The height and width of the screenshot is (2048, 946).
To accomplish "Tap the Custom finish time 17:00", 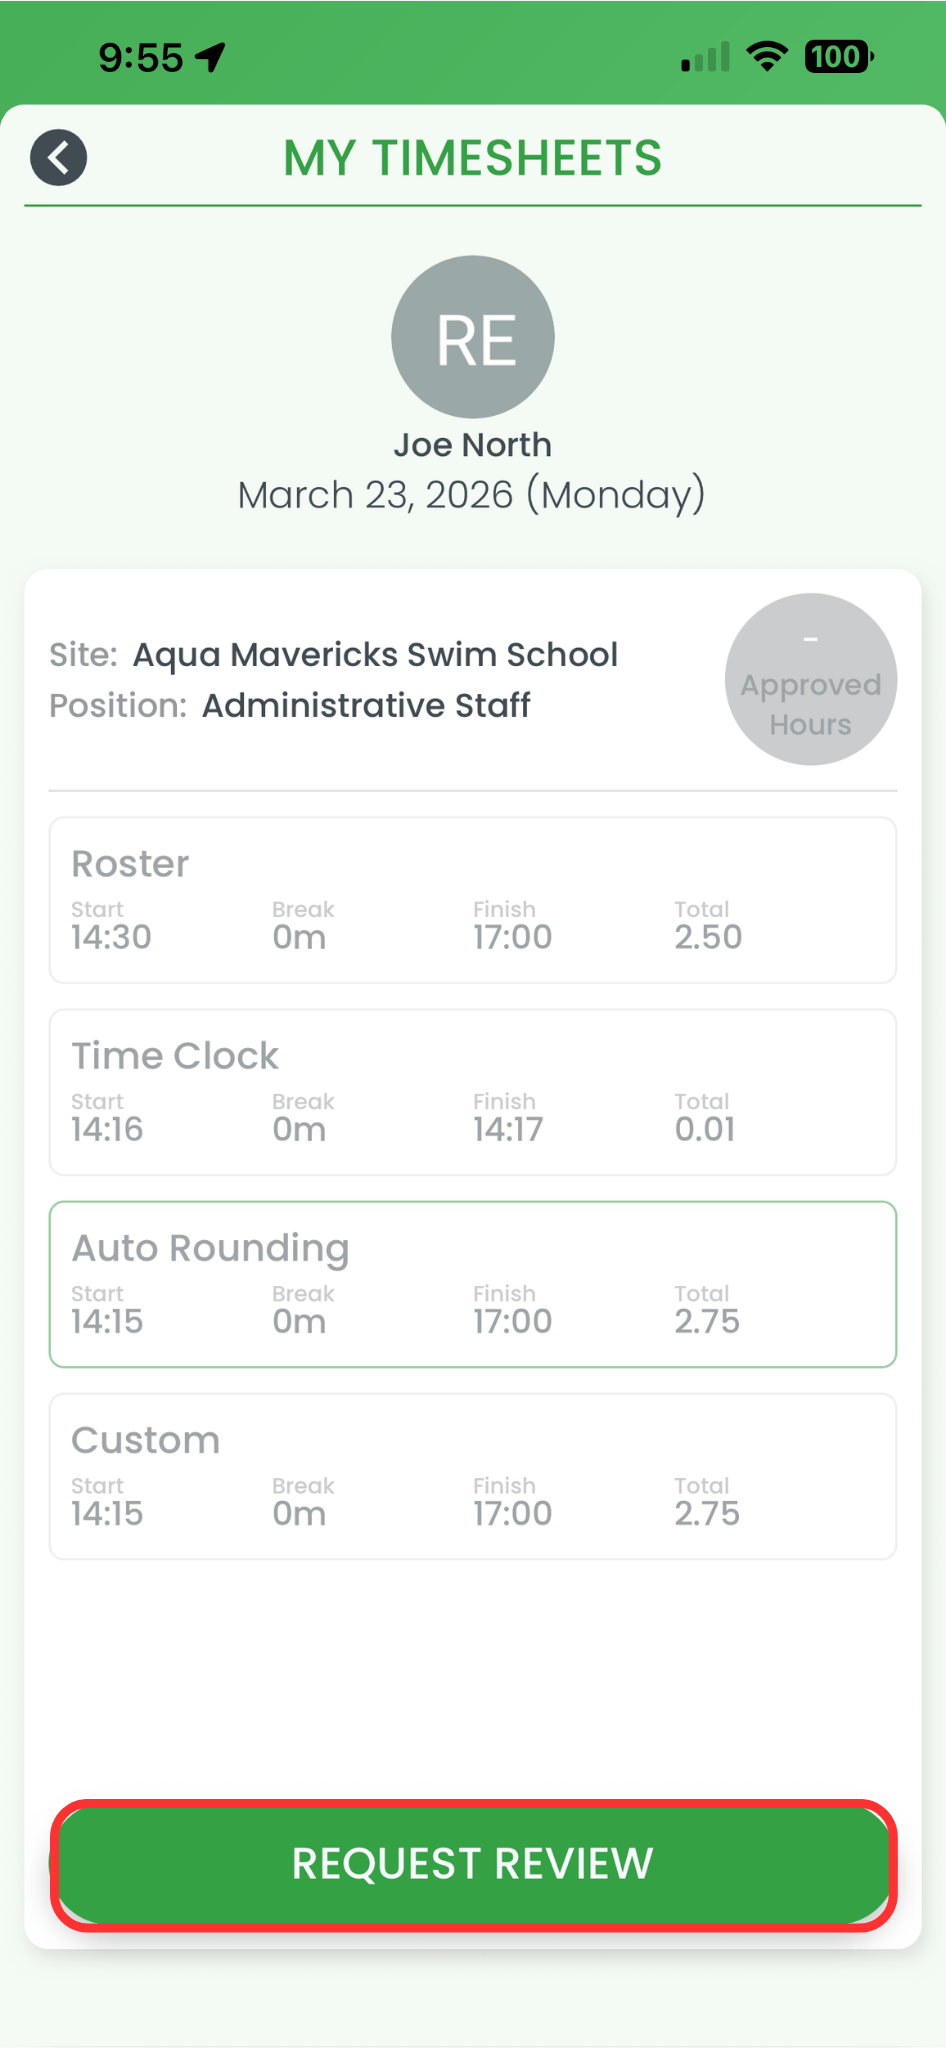I will click(x=512, y=1513).
